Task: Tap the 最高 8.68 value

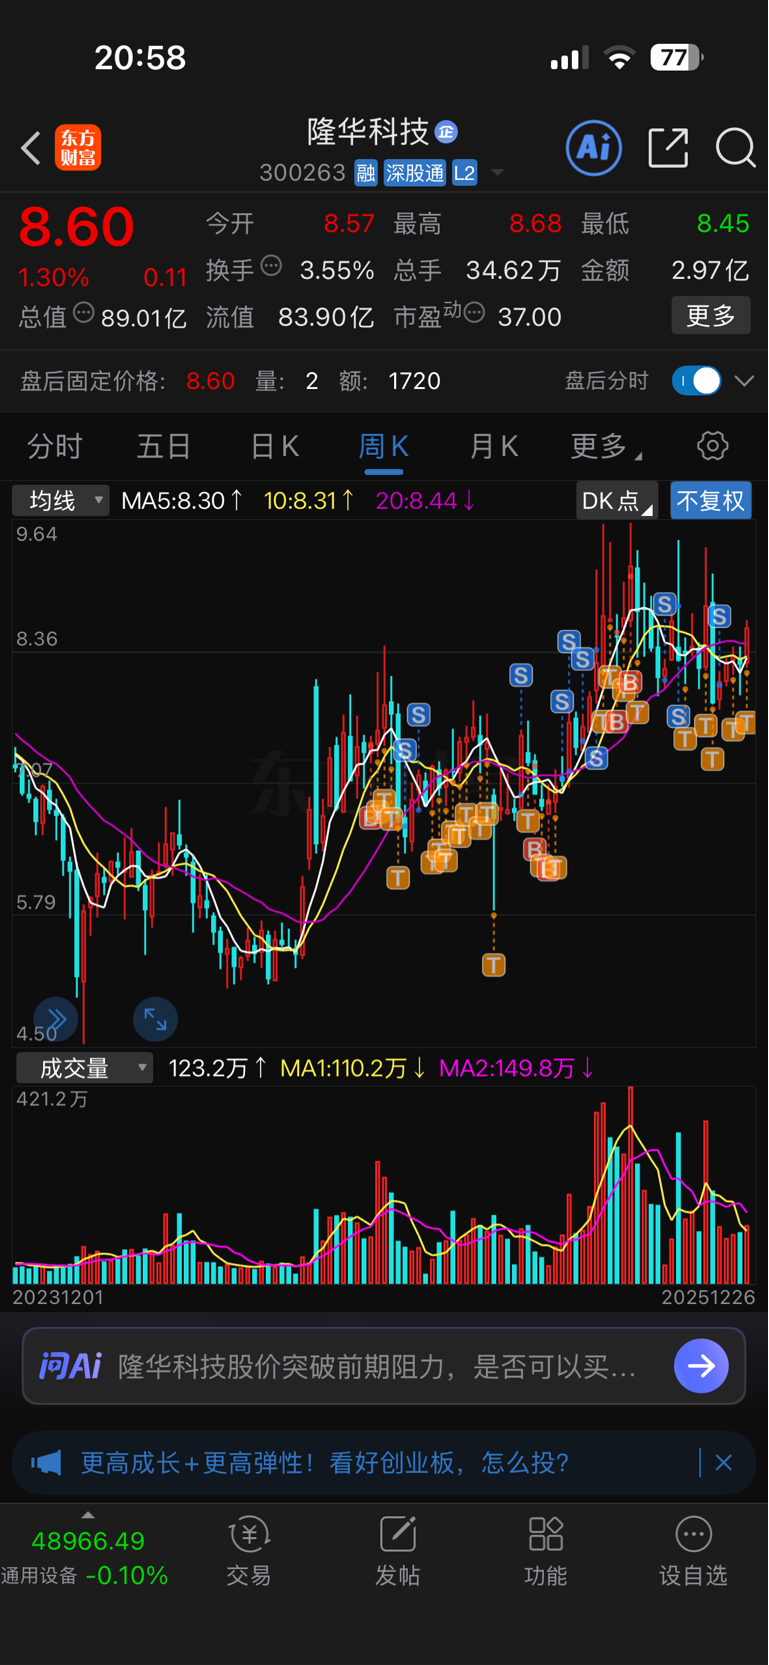Action: tap(535, 223)
